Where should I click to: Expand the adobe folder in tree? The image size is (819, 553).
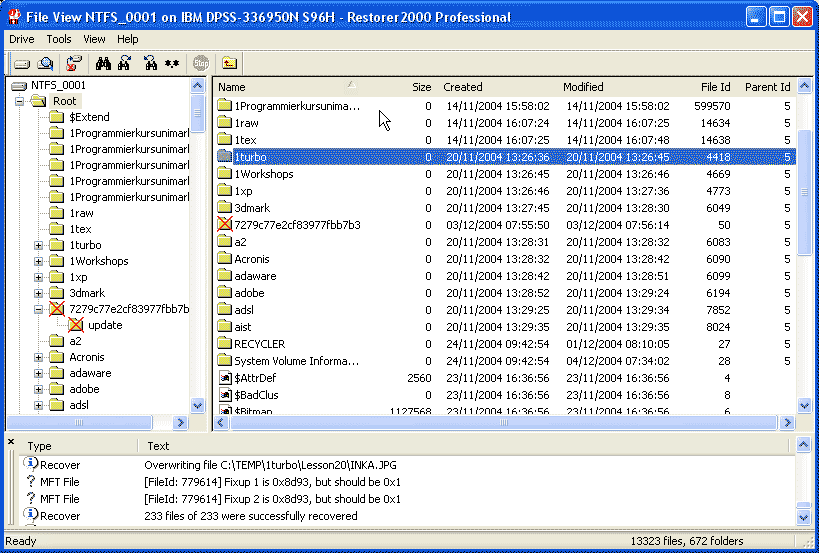38,389
